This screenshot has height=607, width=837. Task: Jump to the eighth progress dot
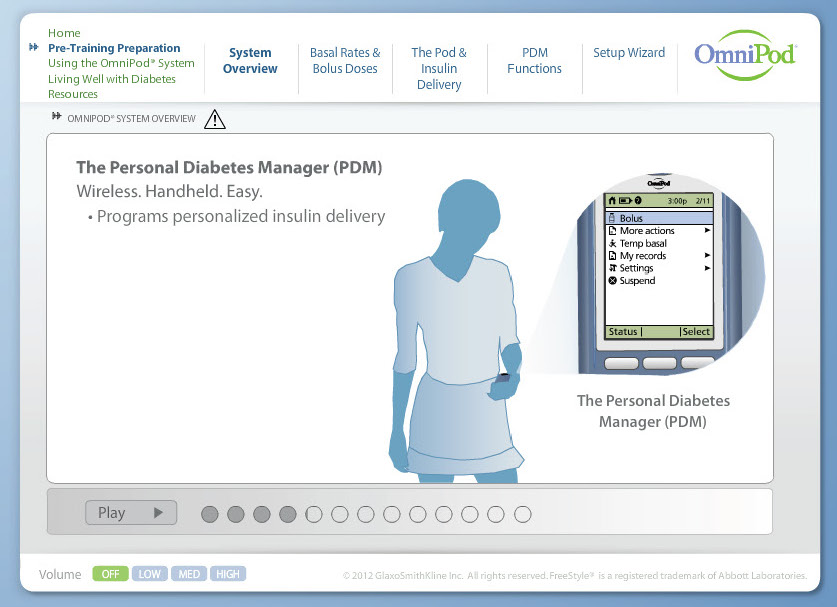click(392, 515)
